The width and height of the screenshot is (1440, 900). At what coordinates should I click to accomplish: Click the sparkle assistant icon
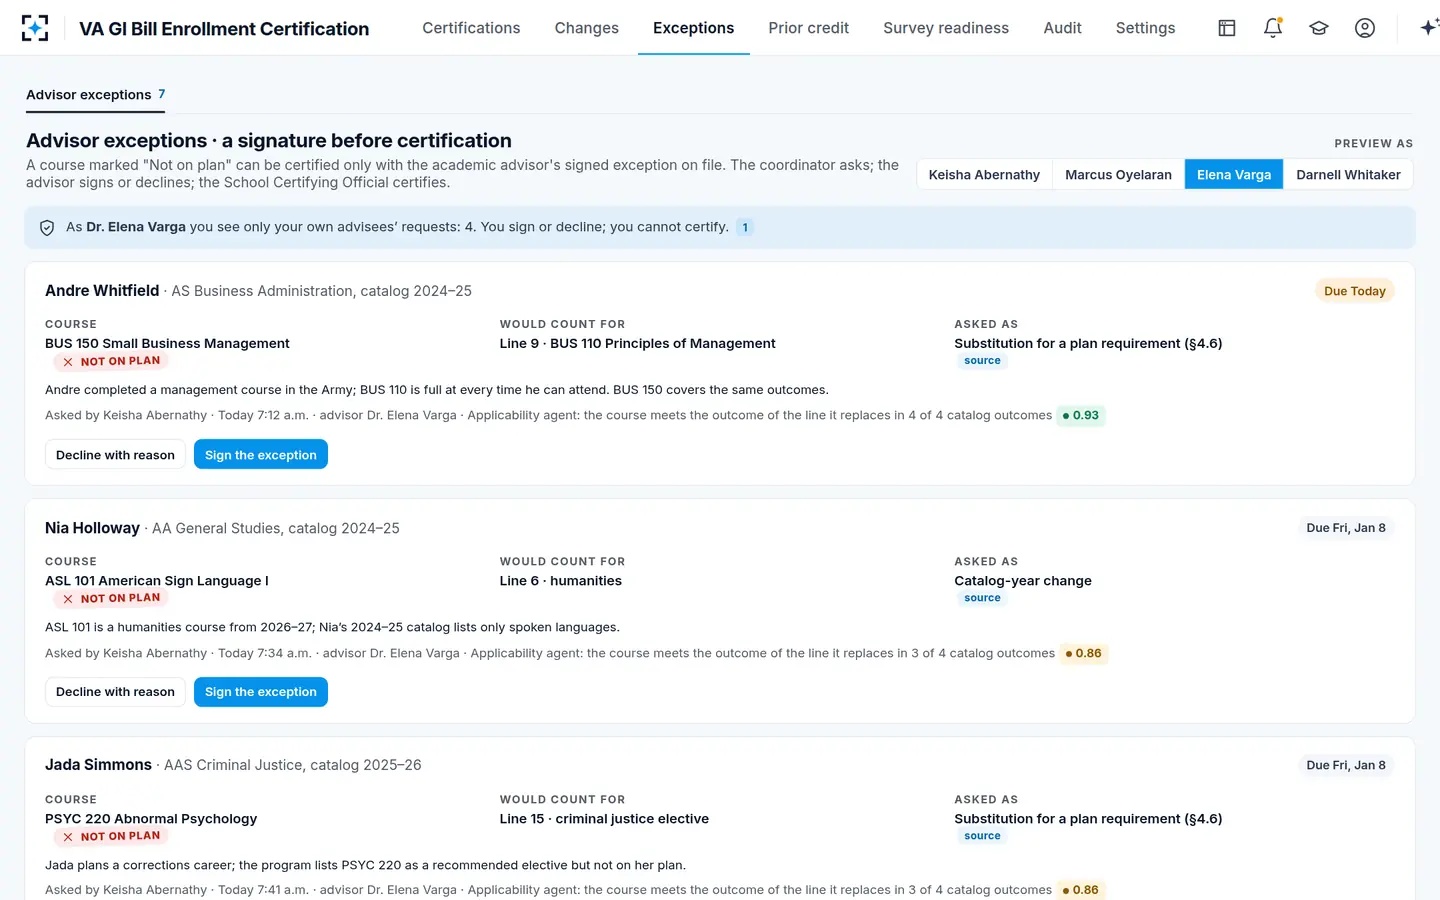pyautogui.click(x=1429, y=28)
